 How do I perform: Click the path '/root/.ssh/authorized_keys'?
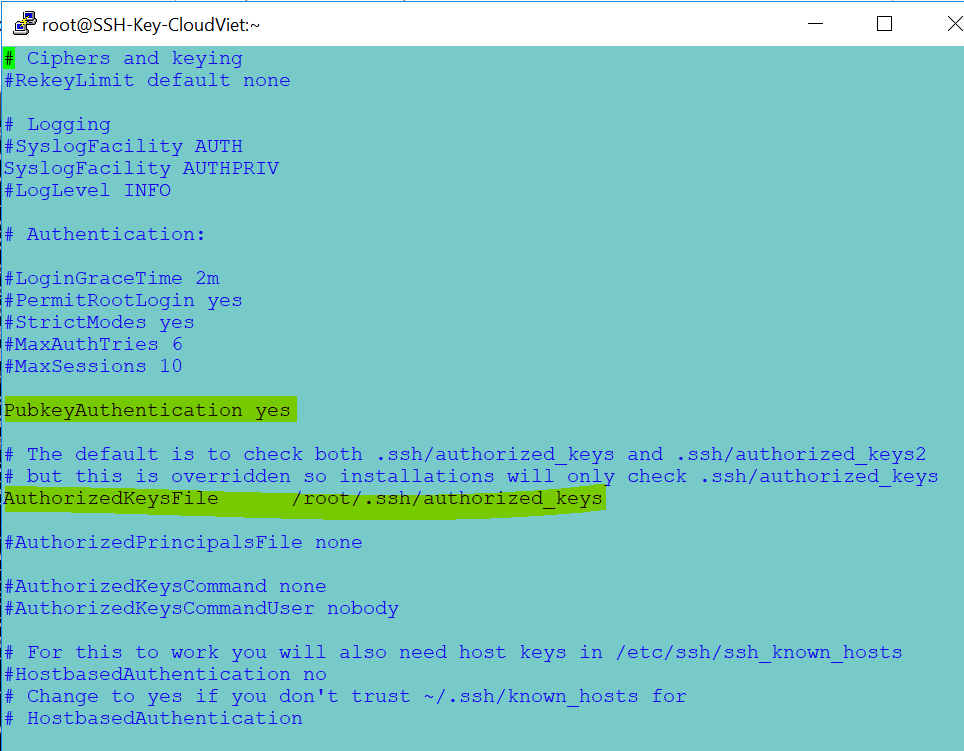[447, 498]
